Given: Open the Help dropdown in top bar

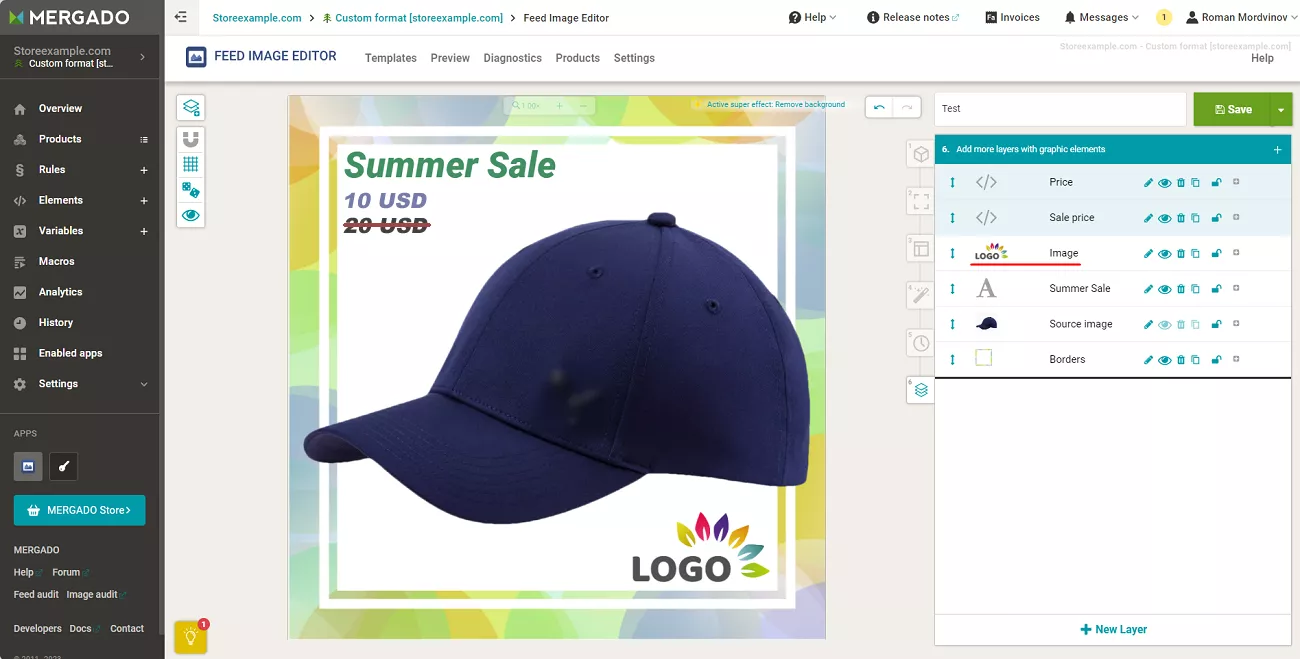Looking at the screenshot, I should point(812,17).
